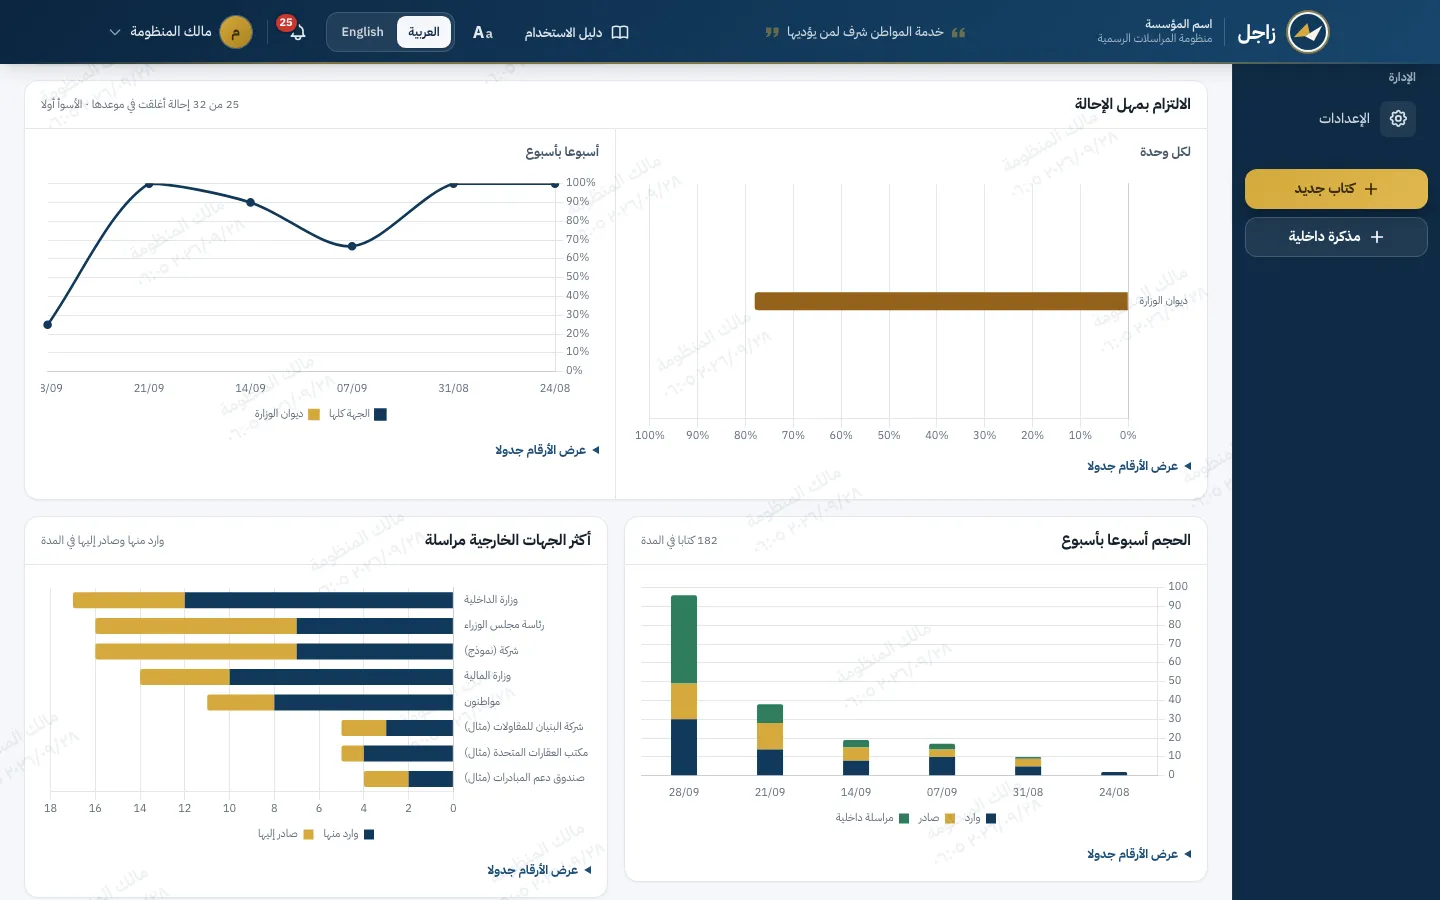Viewport: 1440px width, 900px height.
Task: Switch language to العربية
Action: (x=424, y=32)
